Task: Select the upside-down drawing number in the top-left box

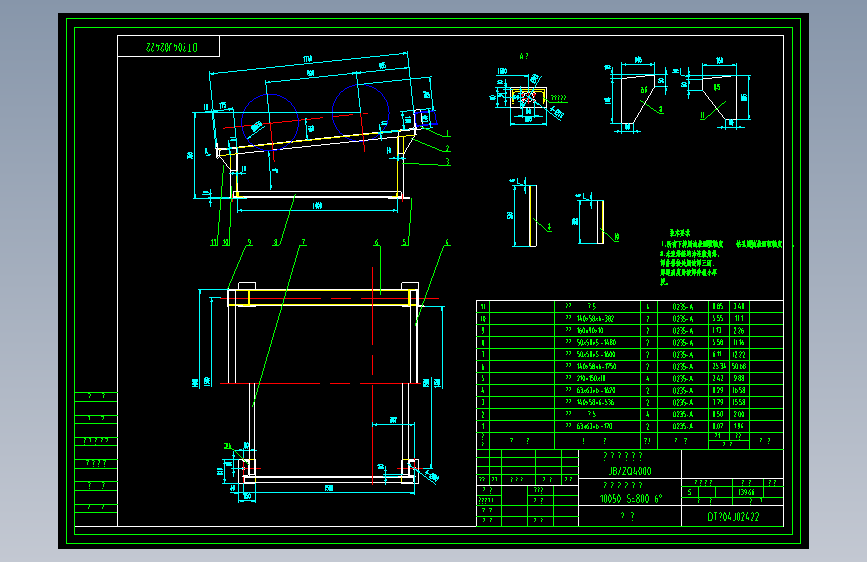Action: coord(171,48)
